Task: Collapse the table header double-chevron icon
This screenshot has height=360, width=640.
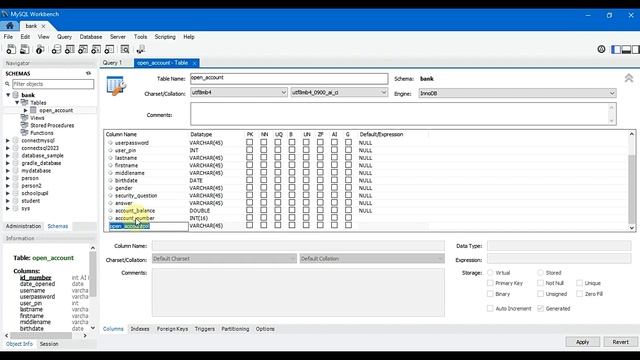Action: pyautogui.click(x=629, y=78)
